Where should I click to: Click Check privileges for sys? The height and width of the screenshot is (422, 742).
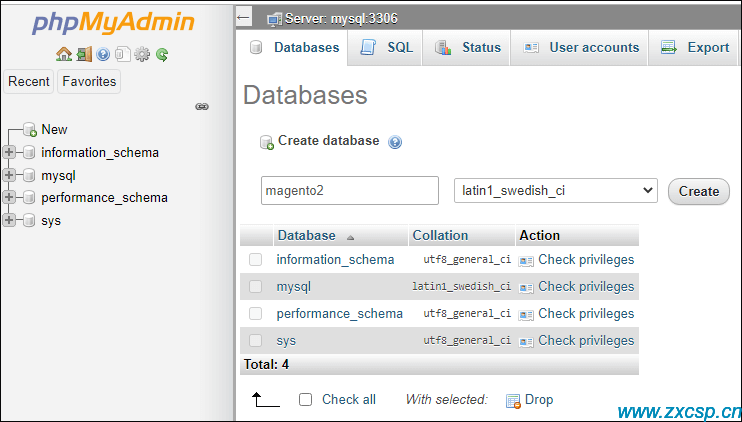tap(586, 341)
